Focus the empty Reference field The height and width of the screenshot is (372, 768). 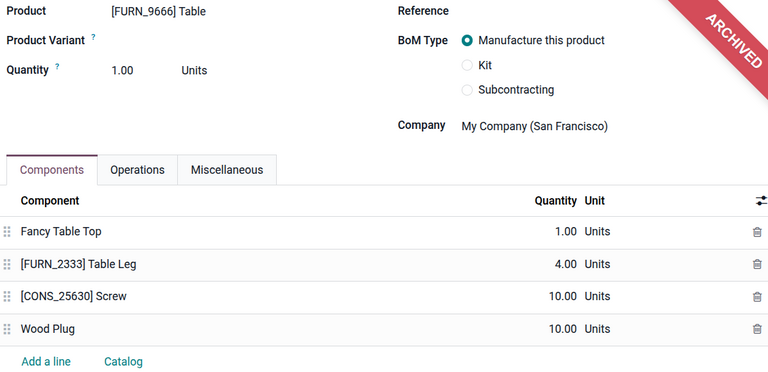[x=607, y=12]
